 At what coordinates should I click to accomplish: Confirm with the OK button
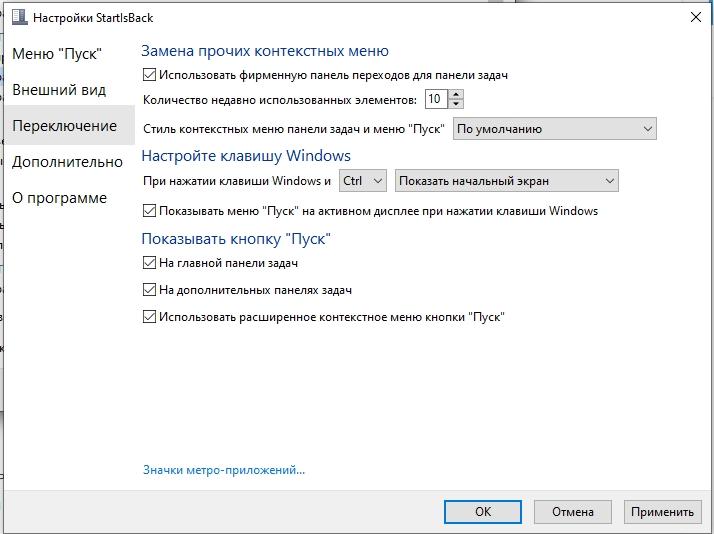coord(483,512)
